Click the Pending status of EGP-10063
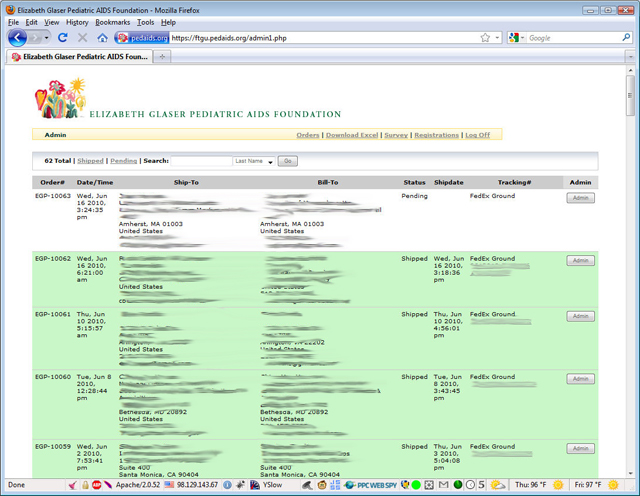This screenshot has width=640, height=496. coord(414,196)
